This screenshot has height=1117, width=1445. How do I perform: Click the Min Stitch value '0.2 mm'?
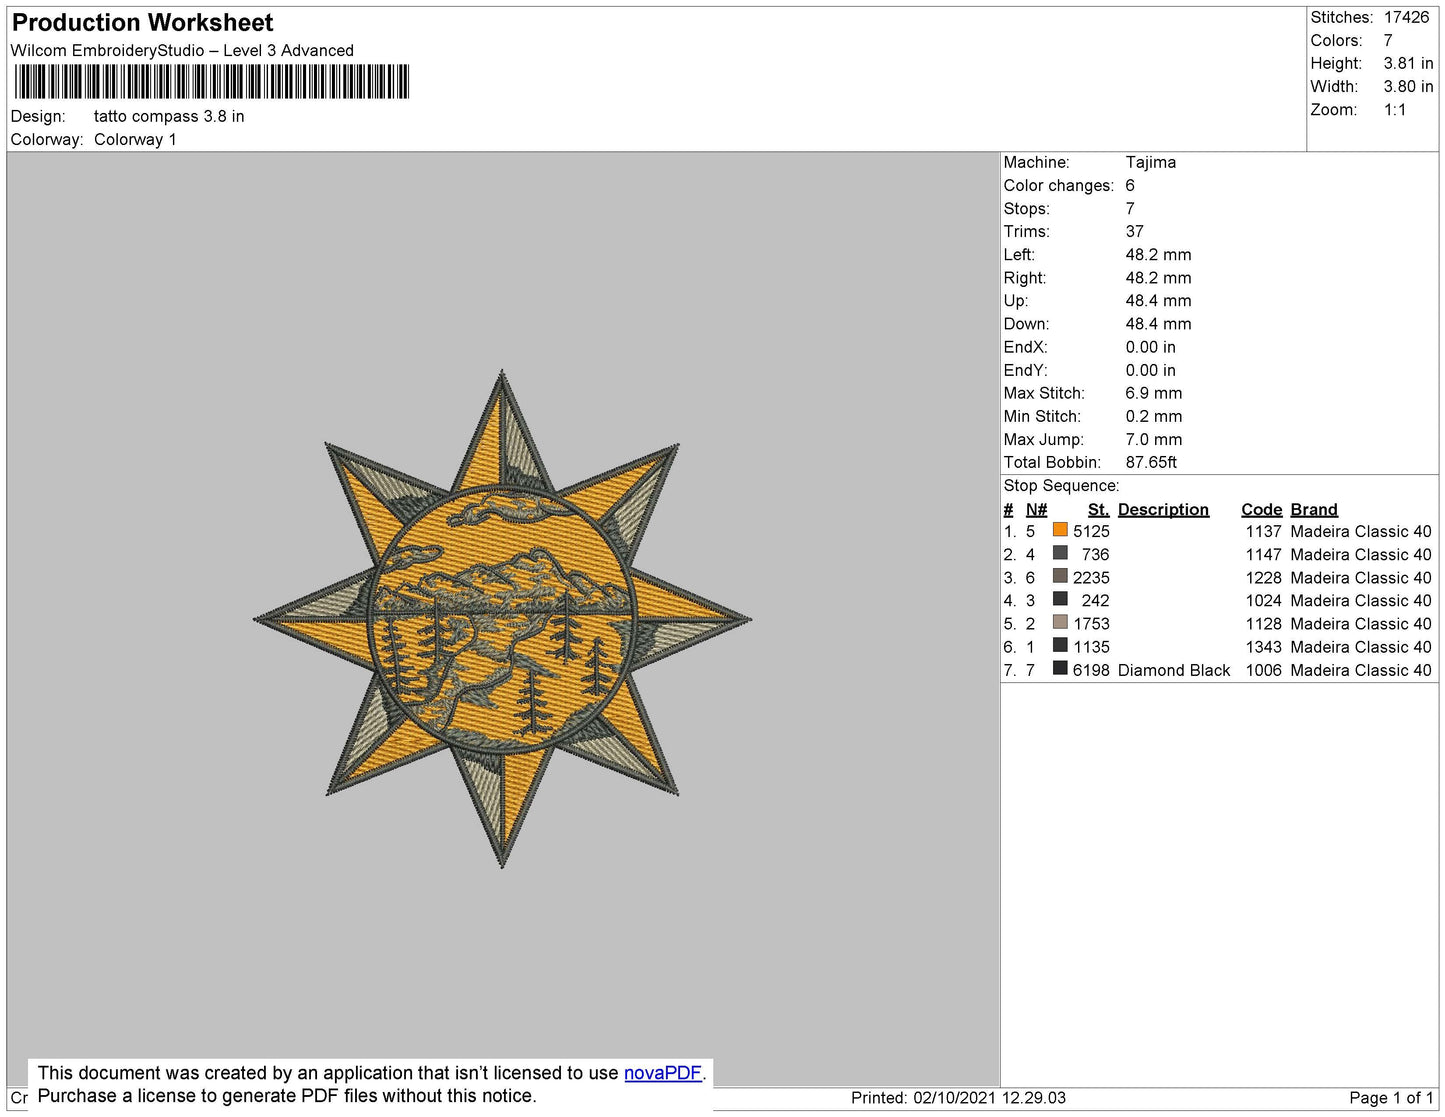(x=1154, y=416)
